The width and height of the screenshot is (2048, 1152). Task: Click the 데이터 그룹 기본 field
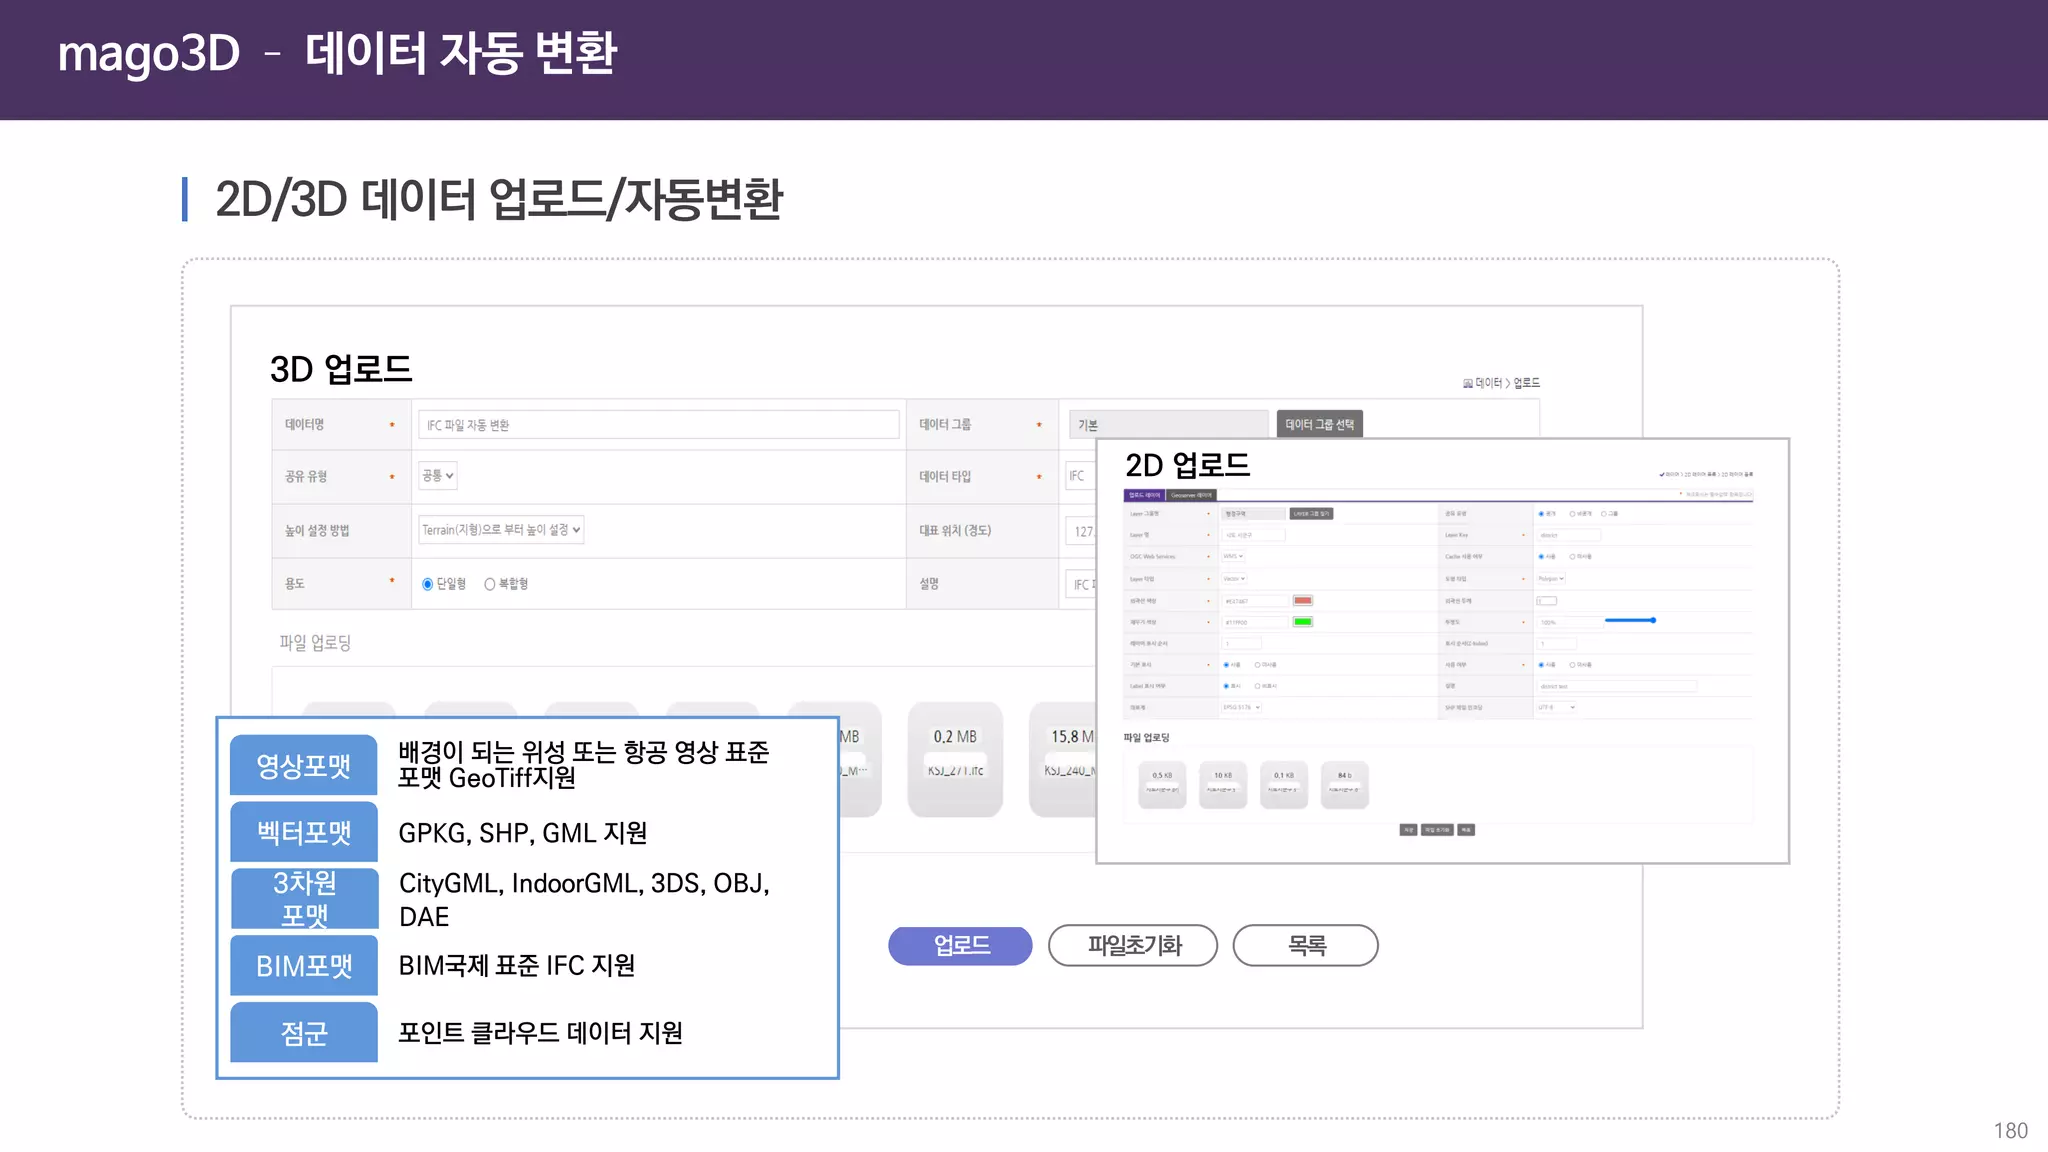tap(1168, 424)
